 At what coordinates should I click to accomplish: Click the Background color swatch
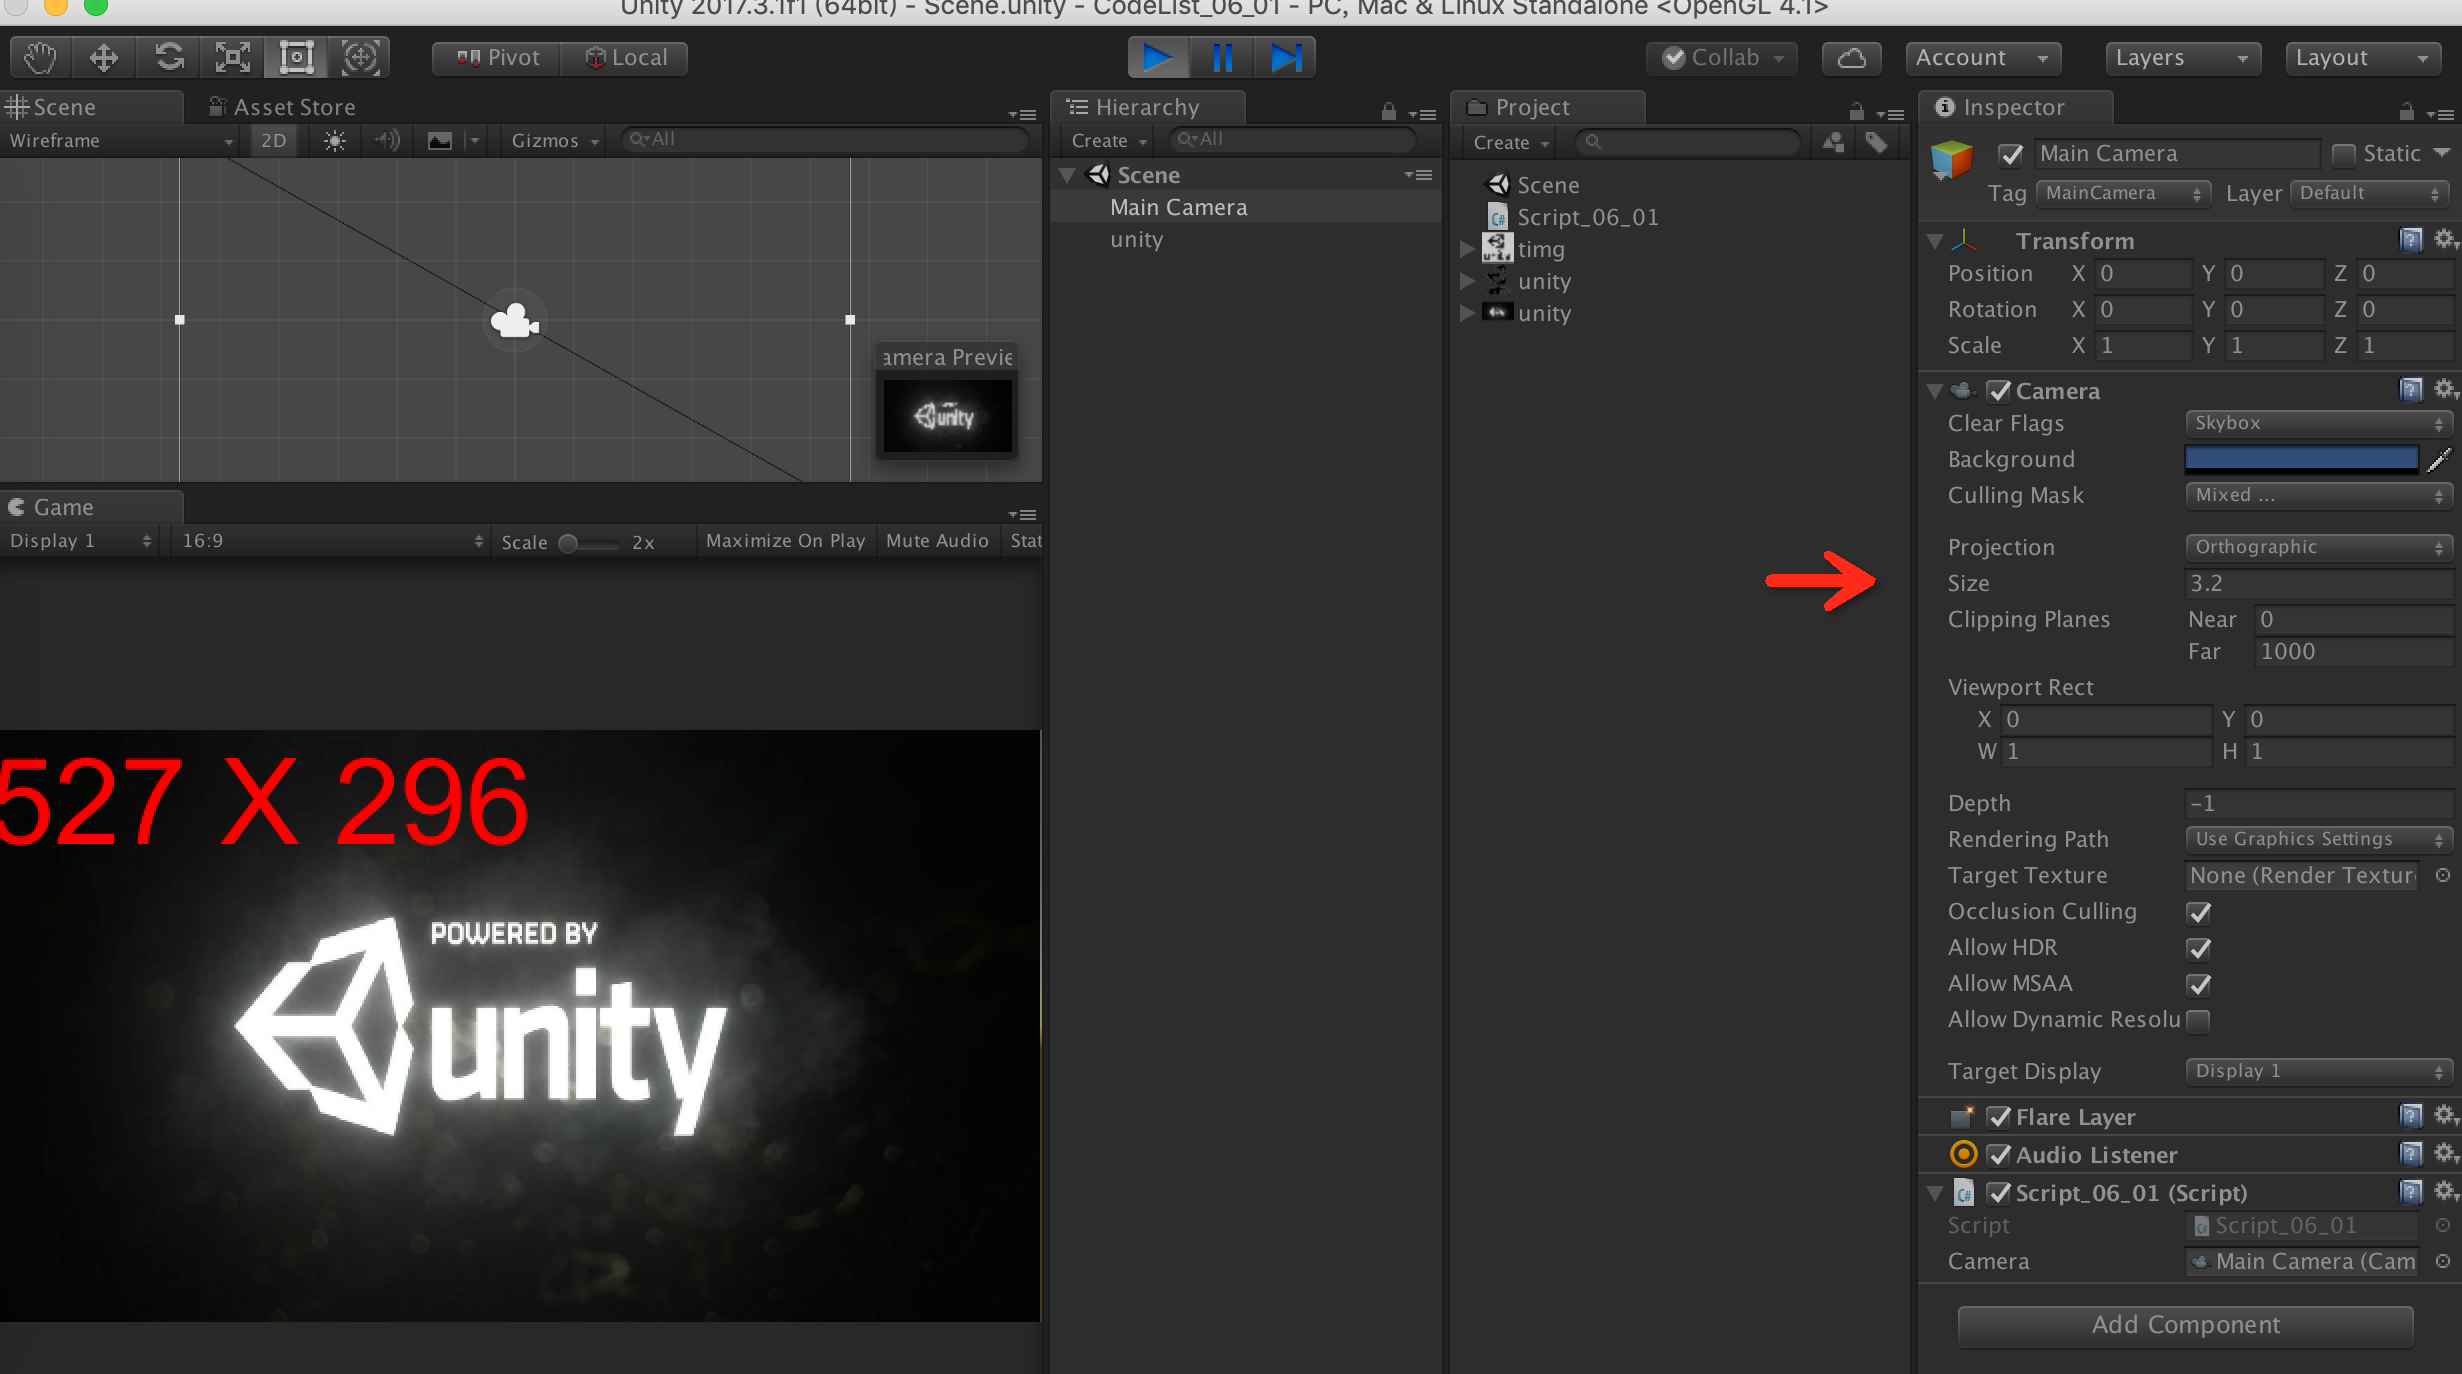2301,459
